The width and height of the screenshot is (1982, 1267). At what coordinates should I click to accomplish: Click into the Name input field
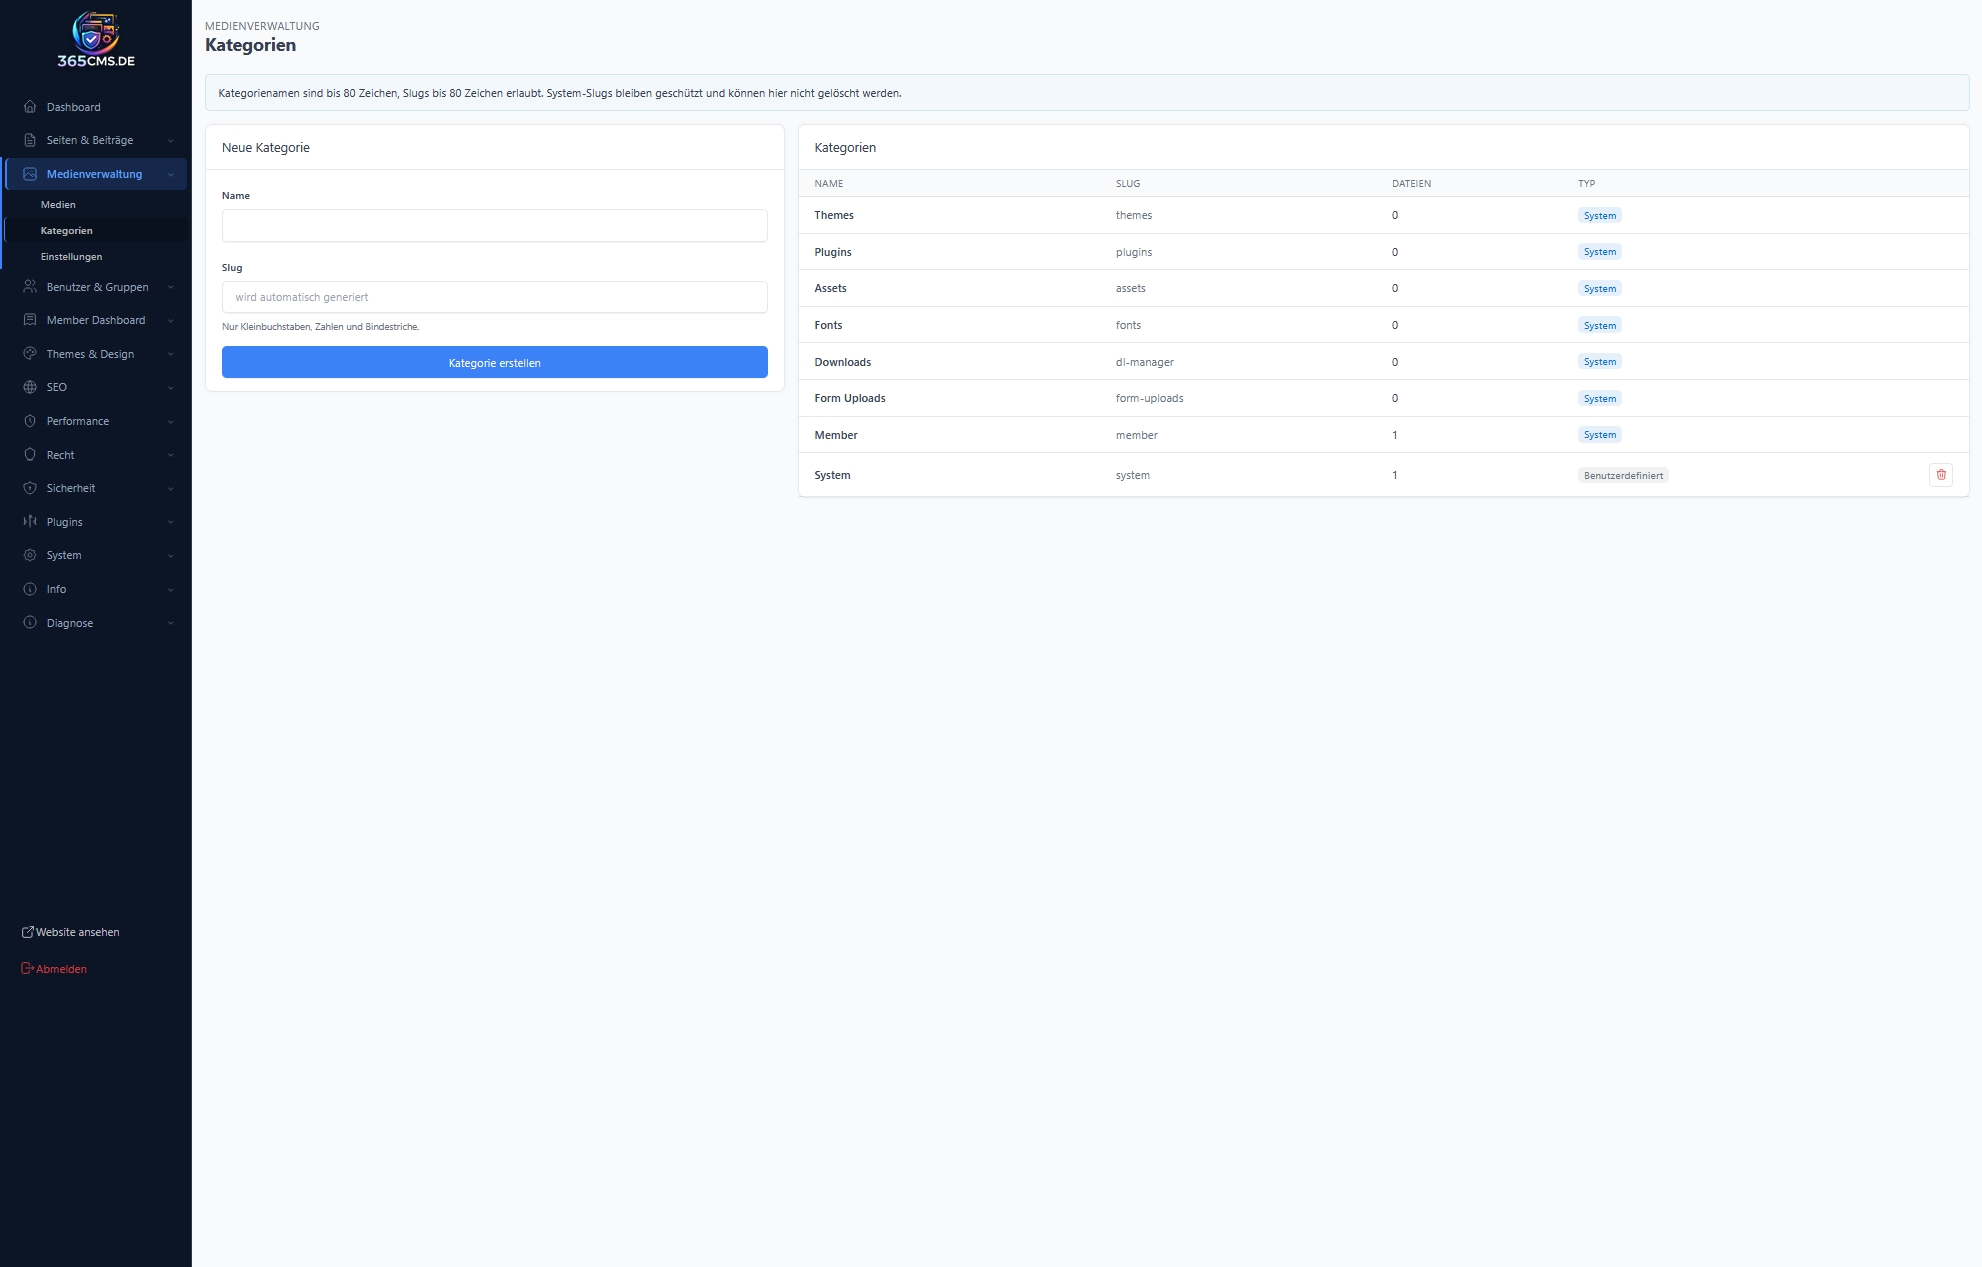pyautogui.click(x=494, y=226)
